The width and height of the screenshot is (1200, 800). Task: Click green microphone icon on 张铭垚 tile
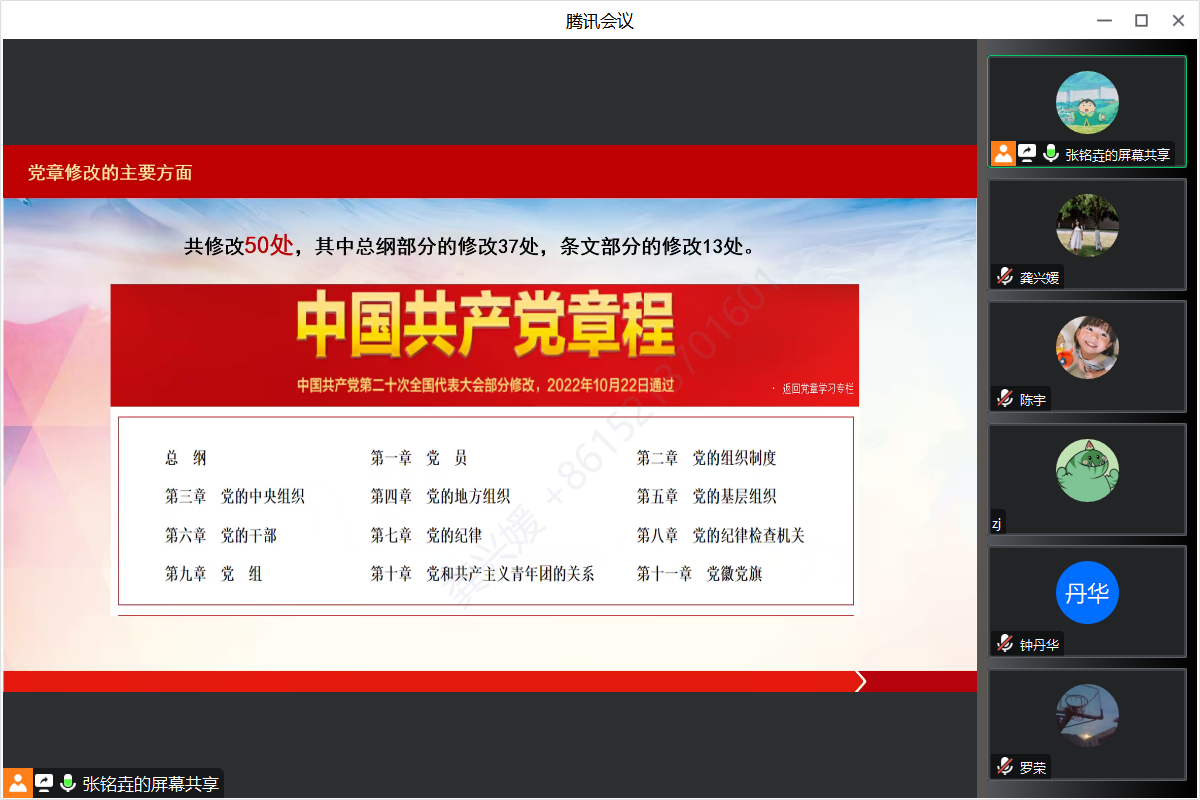coord(1050,154)
